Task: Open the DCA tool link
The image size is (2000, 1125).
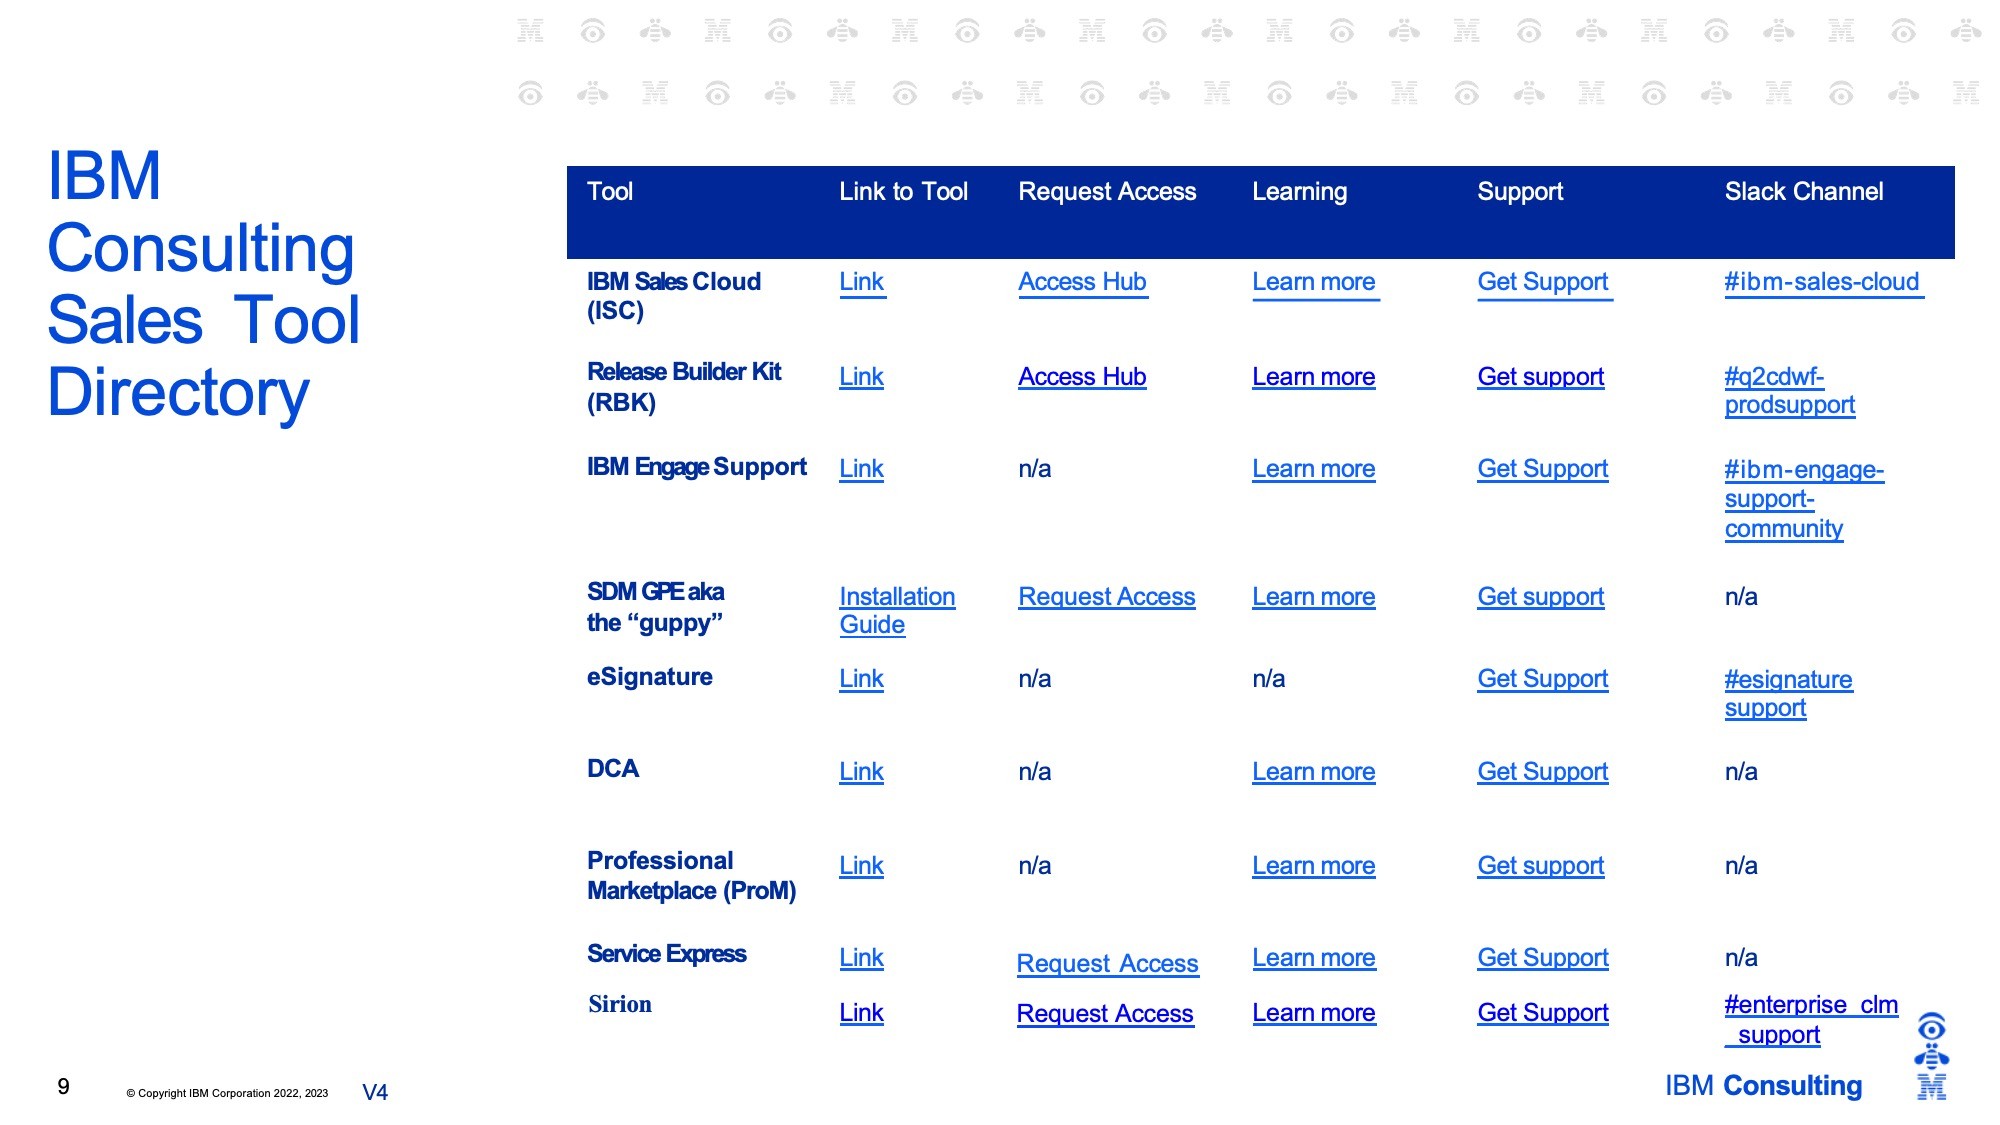Action: pyautogui.click(x=861, y=772)
